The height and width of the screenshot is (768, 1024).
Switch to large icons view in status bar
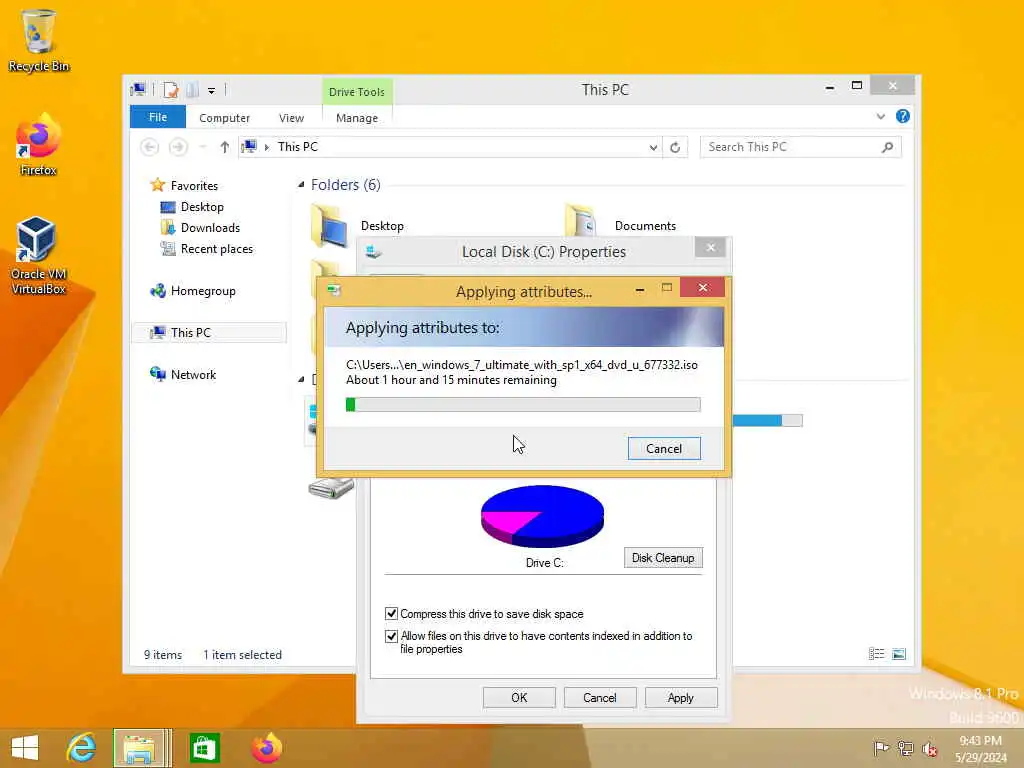pos(899,654)
